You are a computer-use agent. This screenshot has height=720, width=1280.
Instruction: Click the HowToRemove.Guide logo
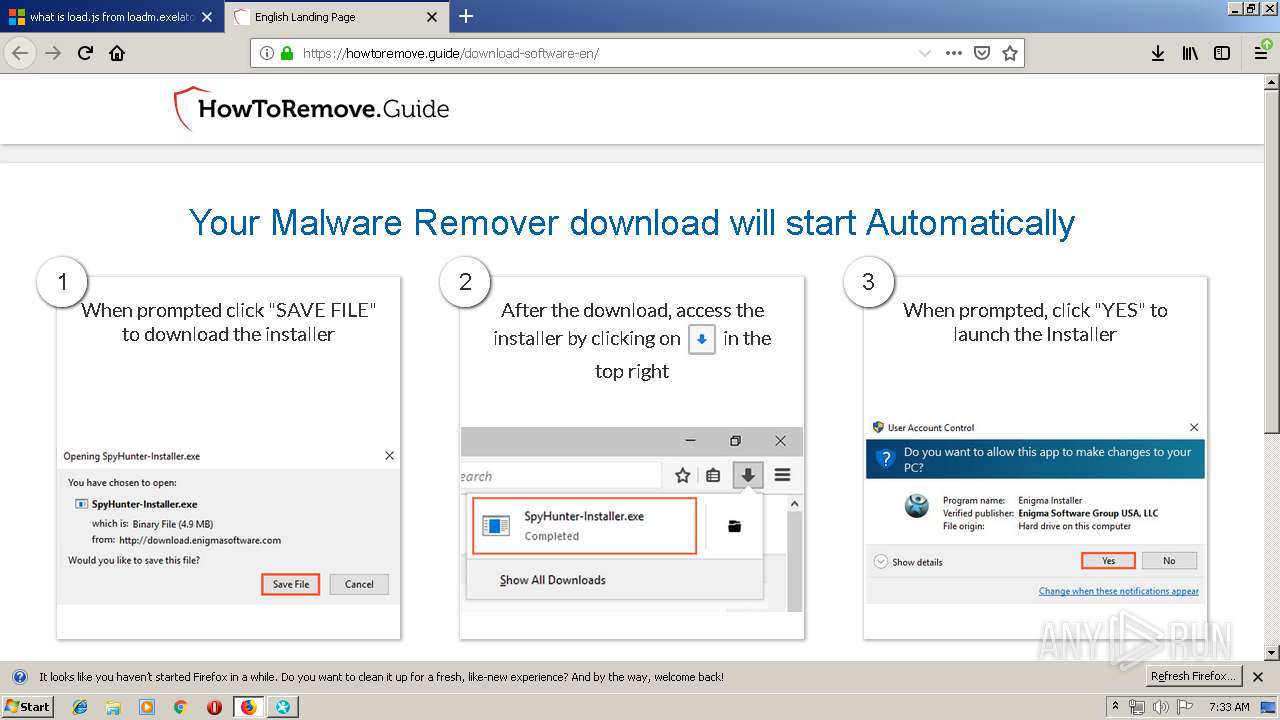pos(311,109)
